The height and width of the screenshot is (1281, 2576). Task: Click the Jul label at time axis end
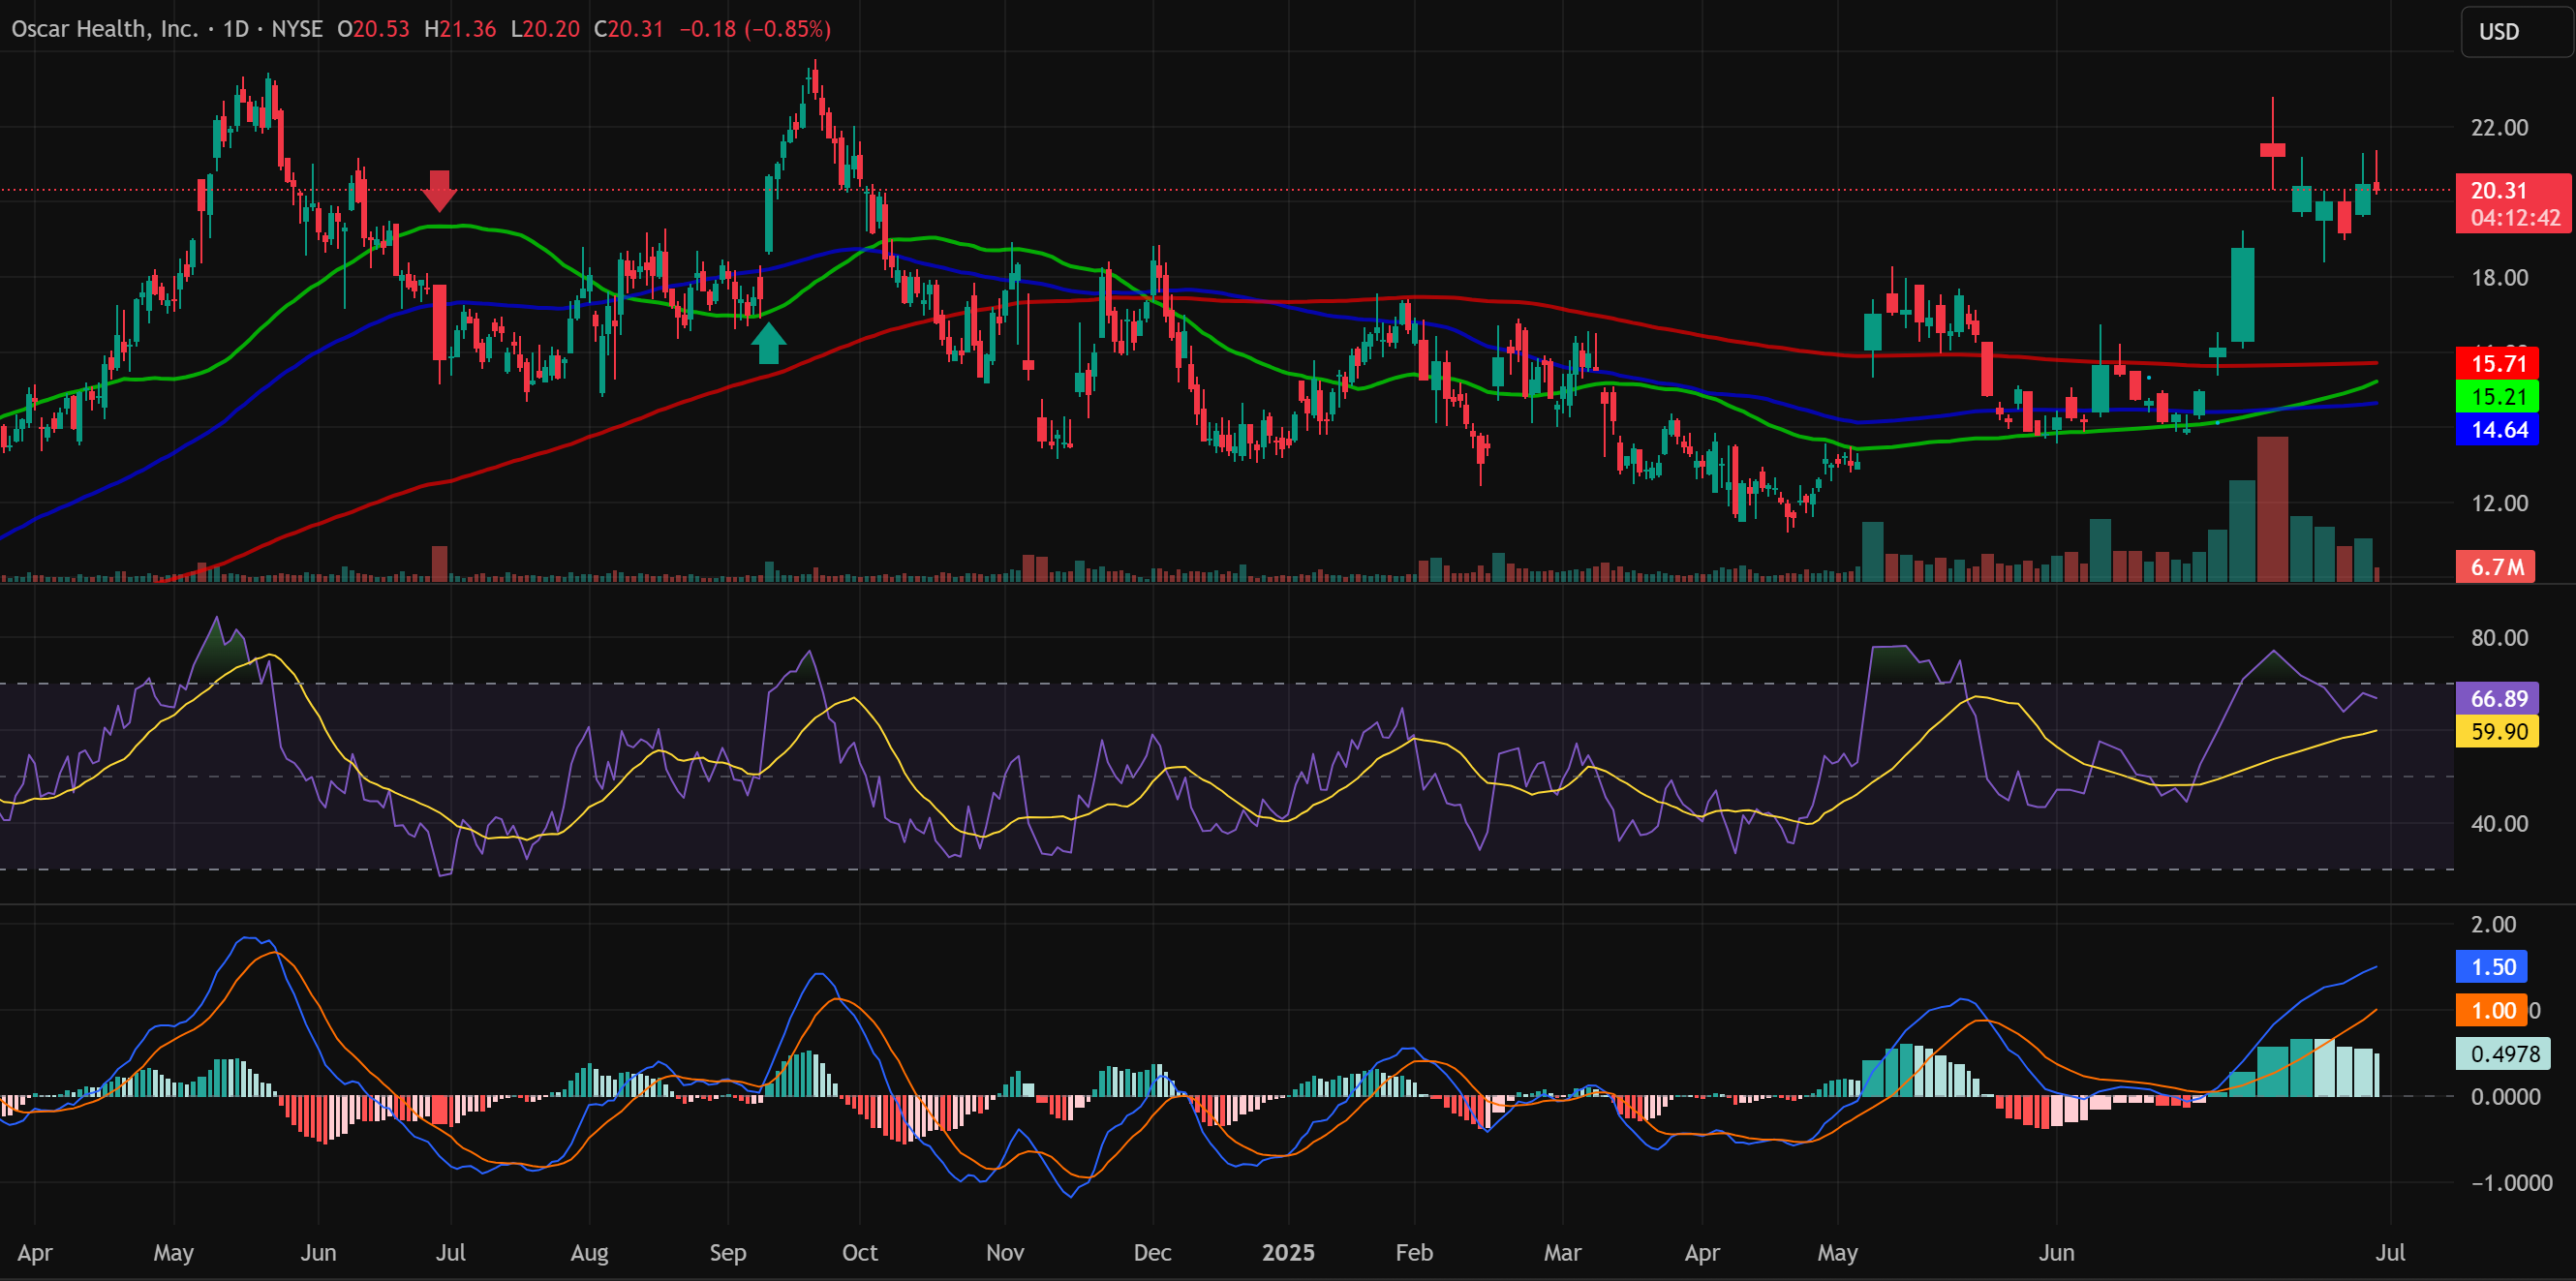pyautogui.click(x=2390, y=1252)
